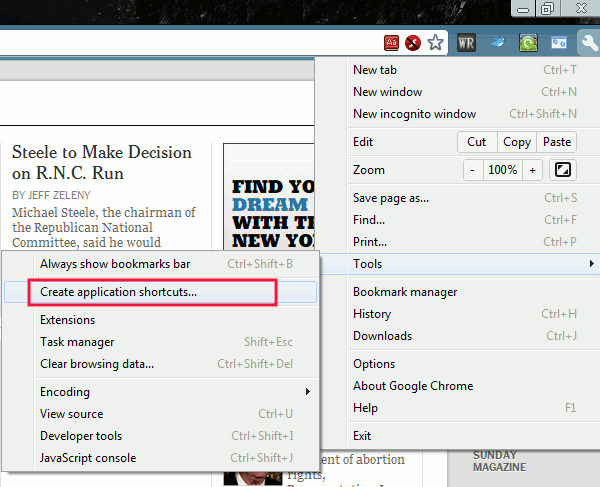Click the 100% zoom value

point(503,170)
